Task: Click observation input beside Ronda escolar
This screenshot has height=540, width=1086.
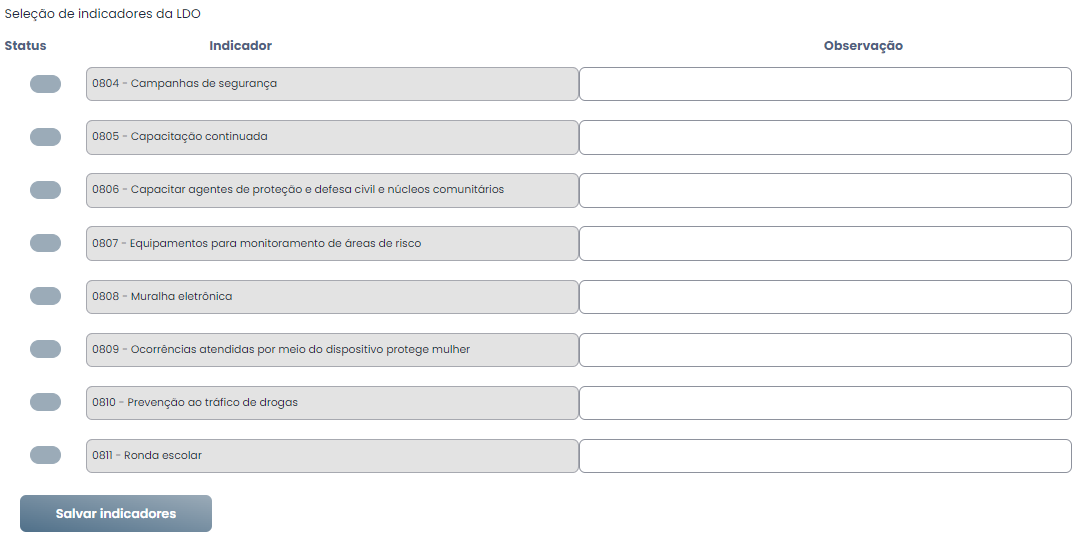Action: point(825,456)
